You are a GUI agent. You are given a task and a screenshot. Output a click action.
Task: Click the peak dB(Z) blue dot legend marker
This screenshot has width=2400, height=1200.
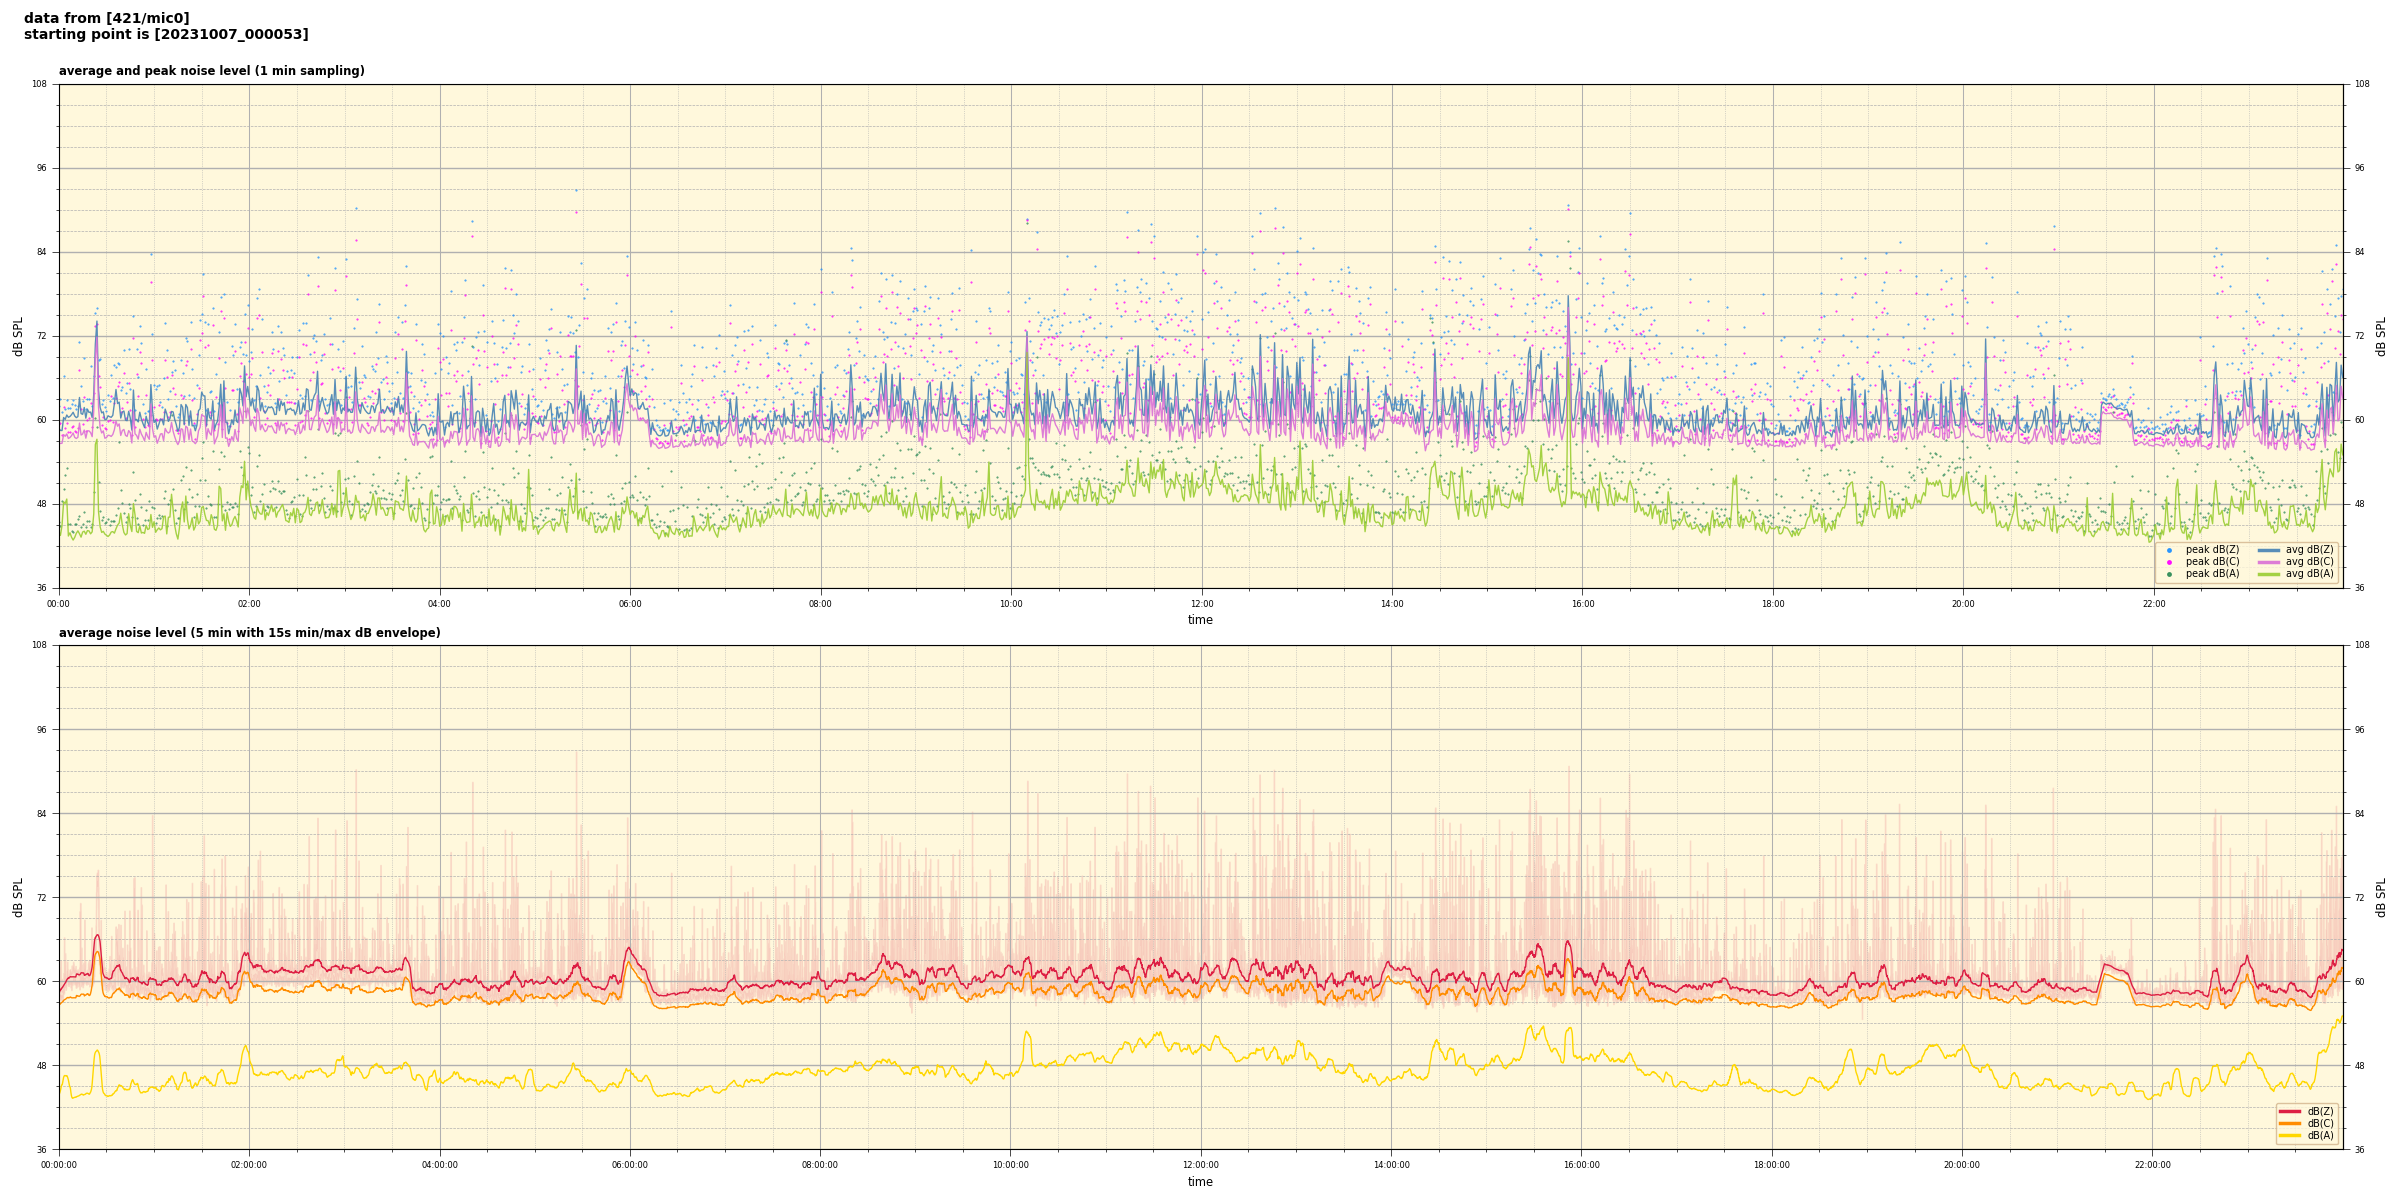pyautogui.click(x=2169, y=550)
